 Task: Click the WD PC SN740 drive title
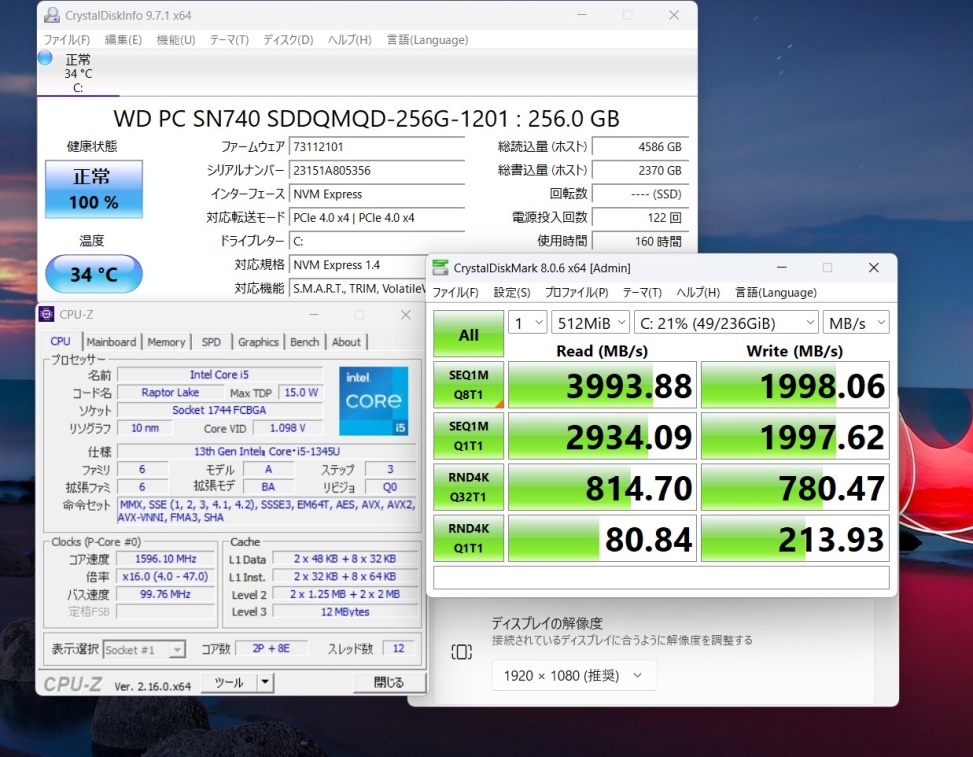tap(366, 119)
